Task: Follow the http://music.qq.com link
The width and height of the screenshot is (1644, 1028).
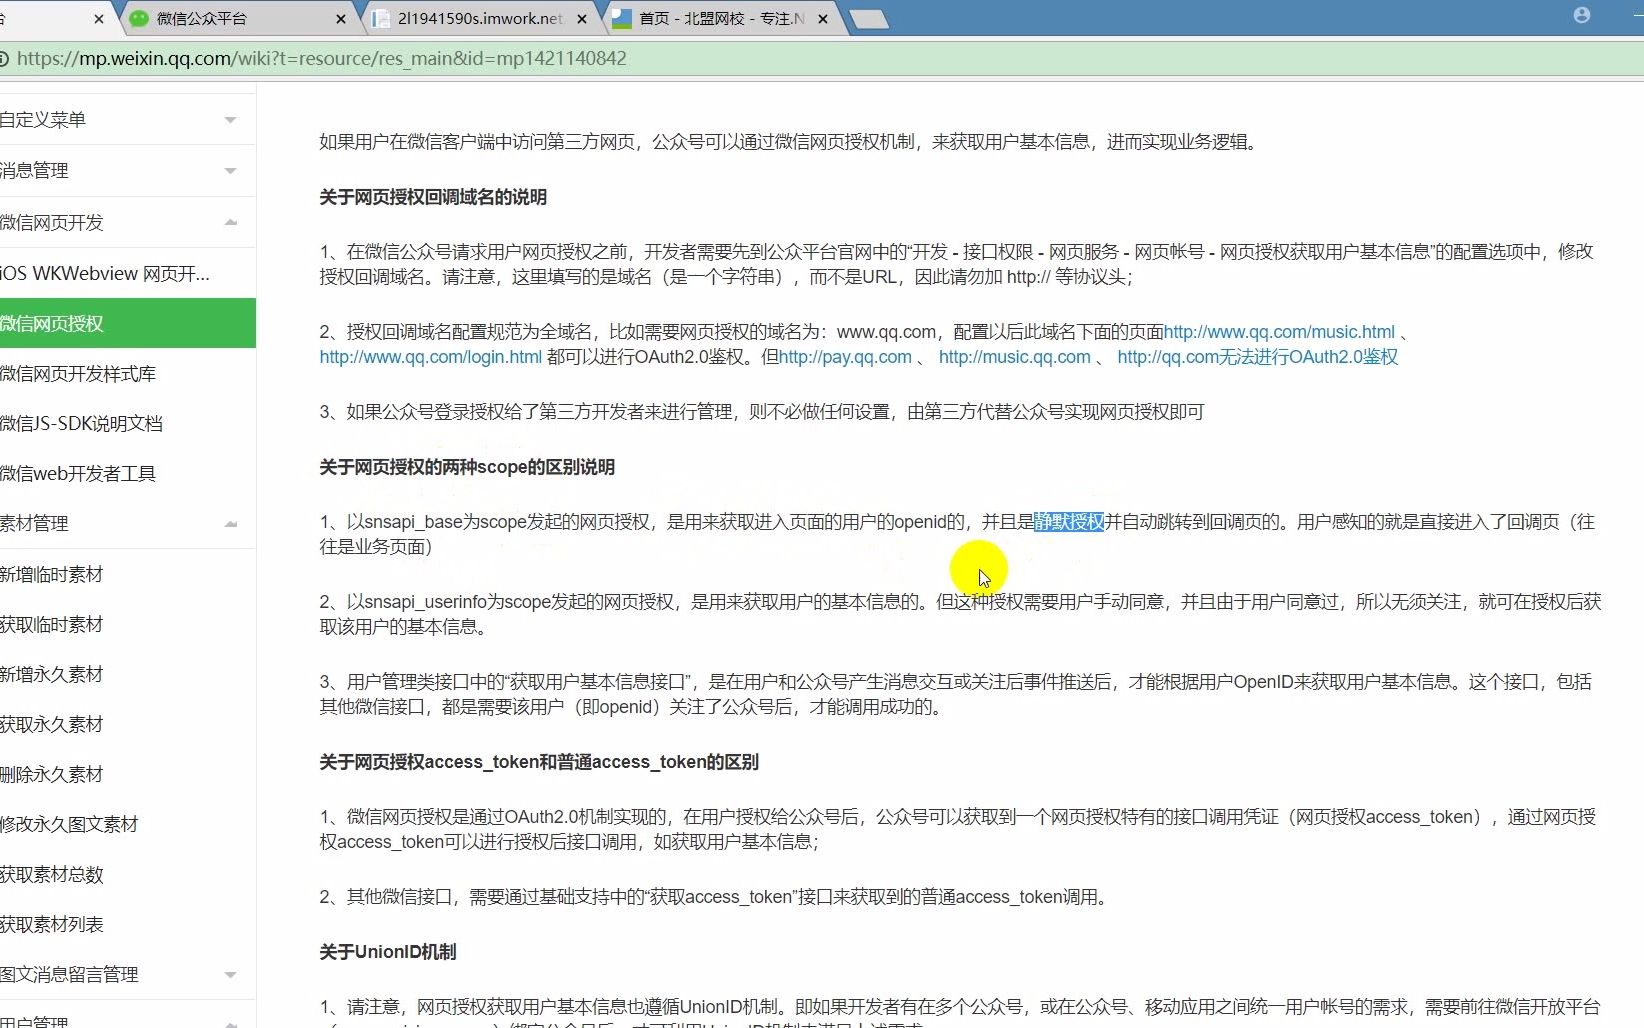Action: point(1015,357)
